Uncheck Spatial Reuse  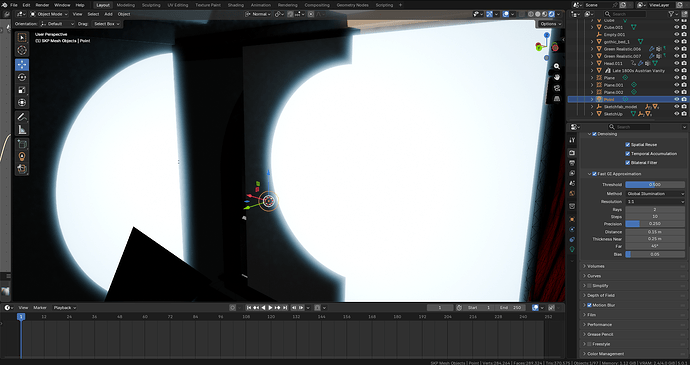point(628,144)
